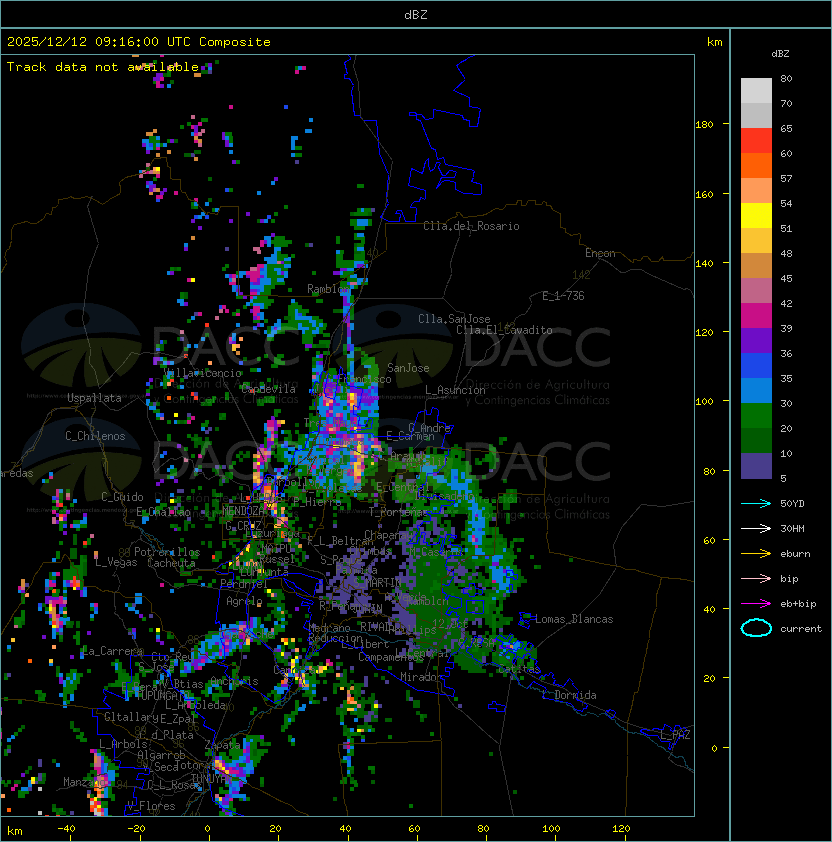This screenshot has width=832, height=842.
Task: Click the 'dBZ' legend heading
Action: pos(780,54)
